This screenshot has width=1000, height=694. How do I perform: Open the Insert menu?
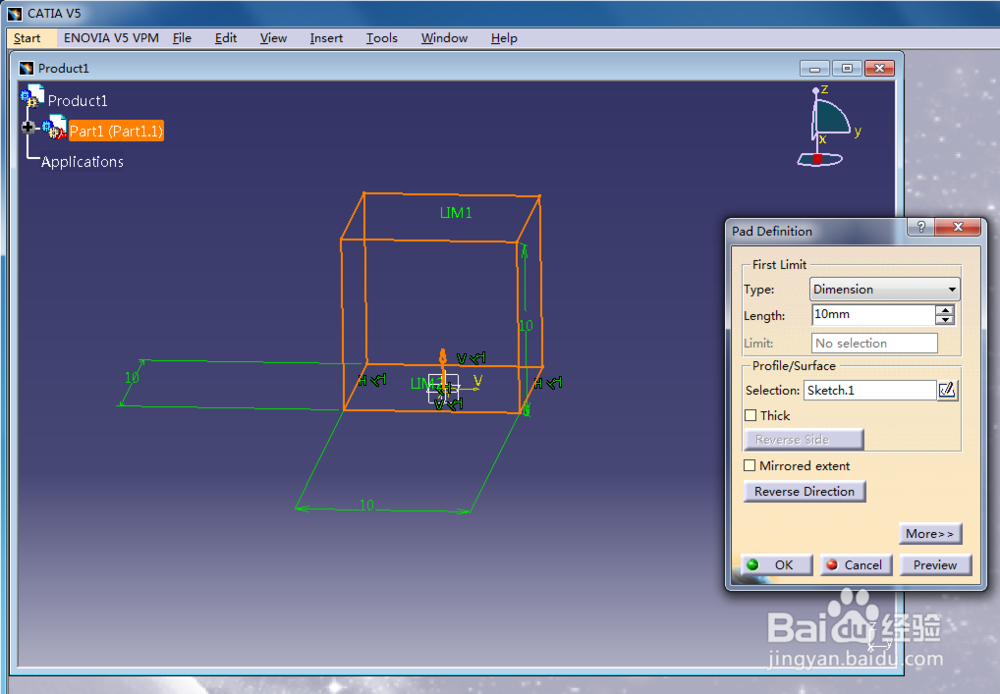click(x=326, y=38)
